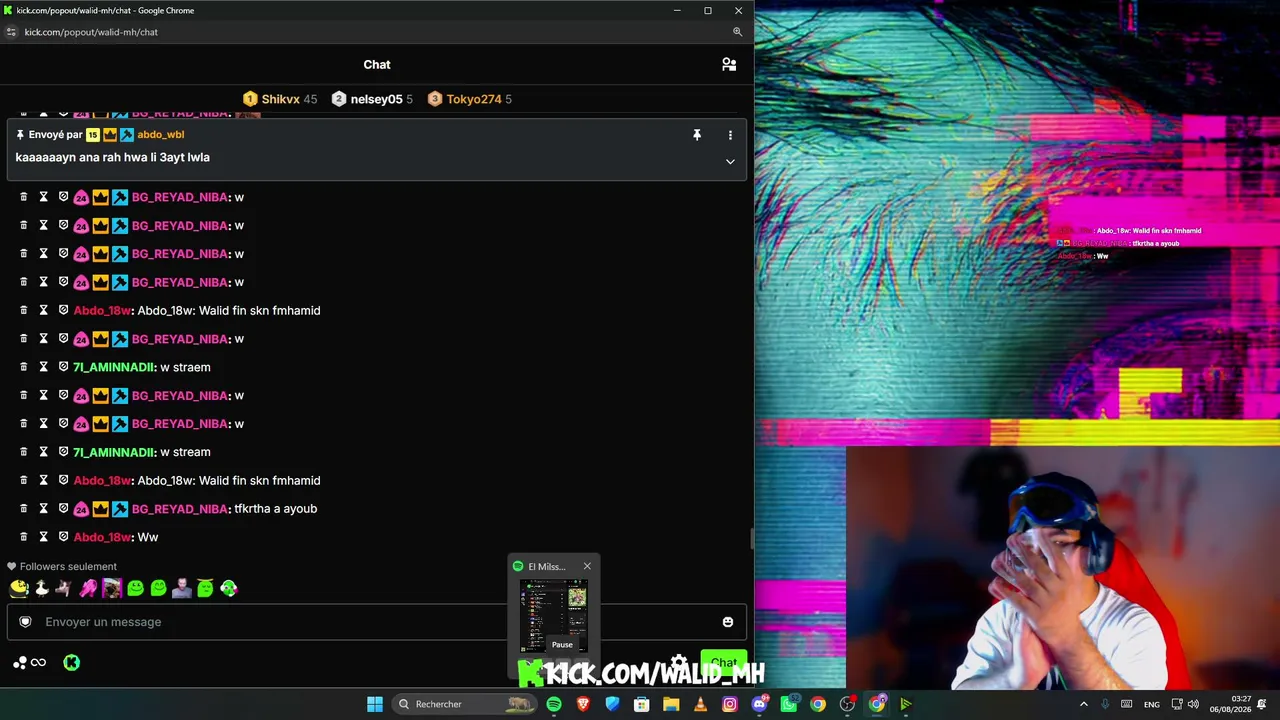Screen dimensions: 1280x720
Task: Pause playback in Spotify preview
Action: point(562,645)
